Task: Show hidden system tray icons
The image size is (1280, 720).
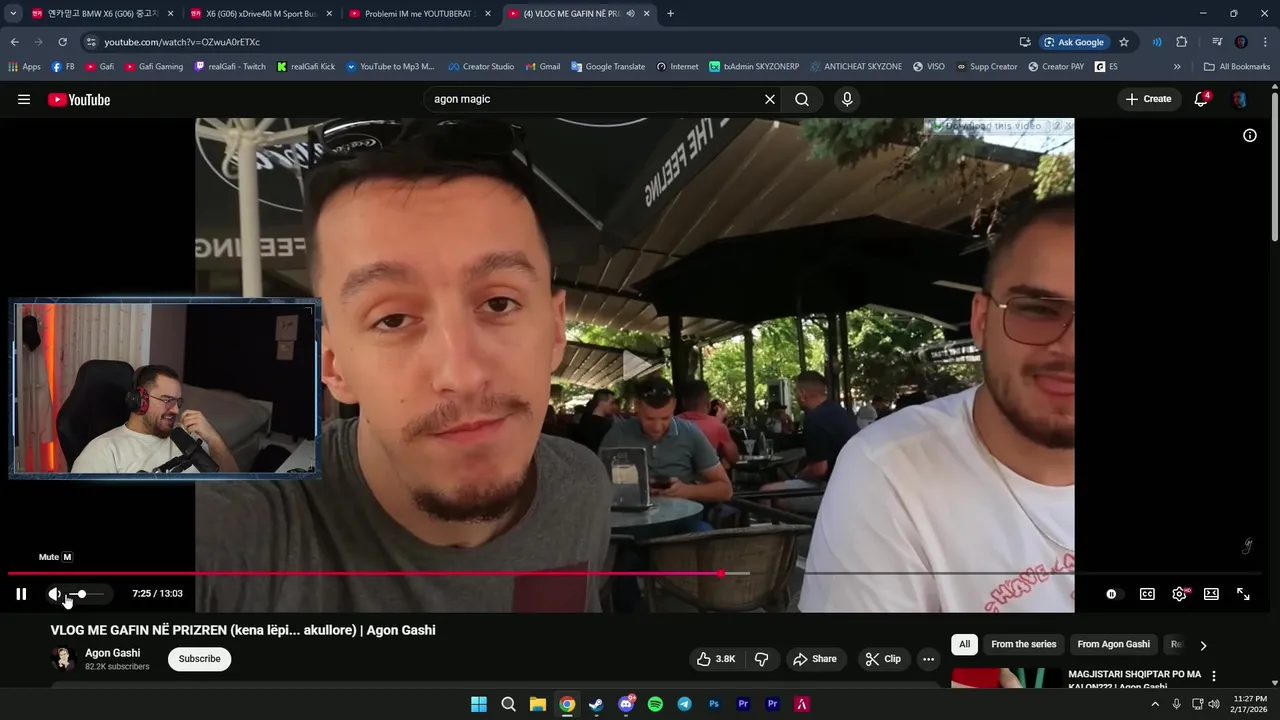Action: click(1155, 704)
